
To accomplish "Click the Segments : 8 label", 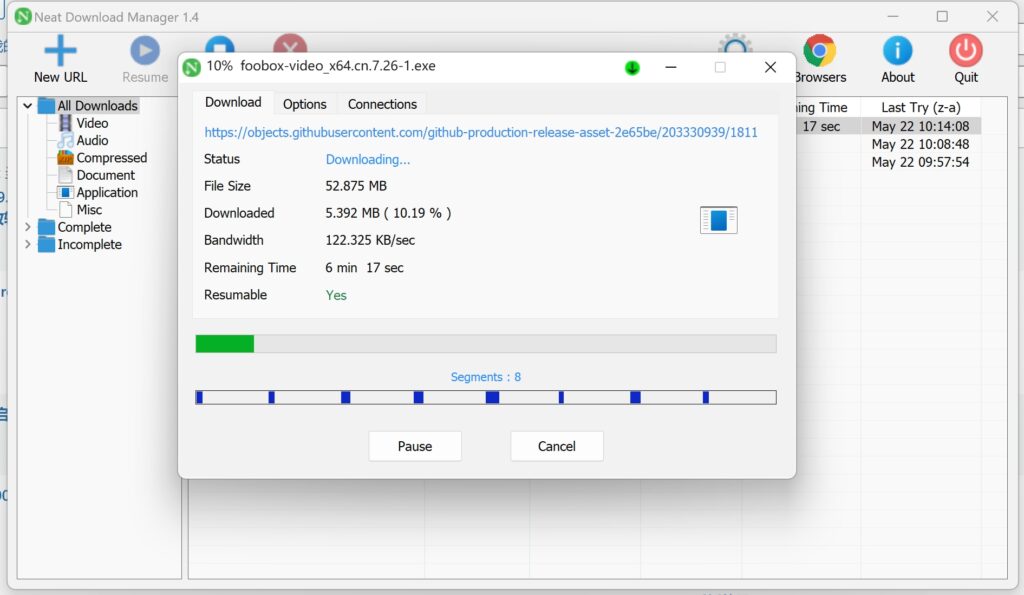I will [x=486, y=377].
